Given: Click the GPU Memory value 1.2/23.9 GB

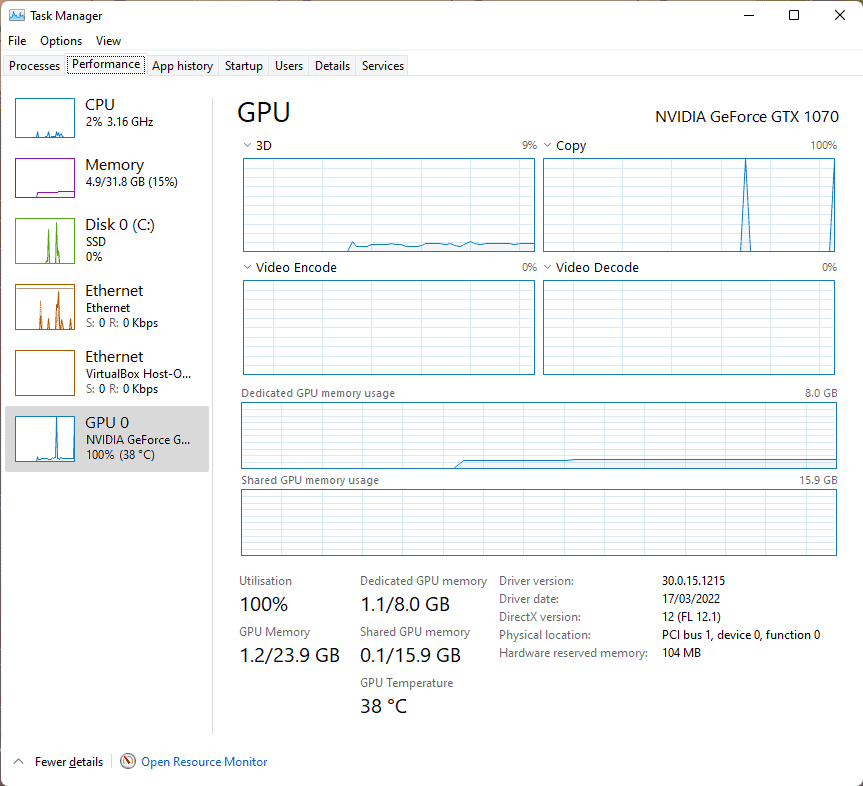Looking at the screenshot, I should click(290, 655).
